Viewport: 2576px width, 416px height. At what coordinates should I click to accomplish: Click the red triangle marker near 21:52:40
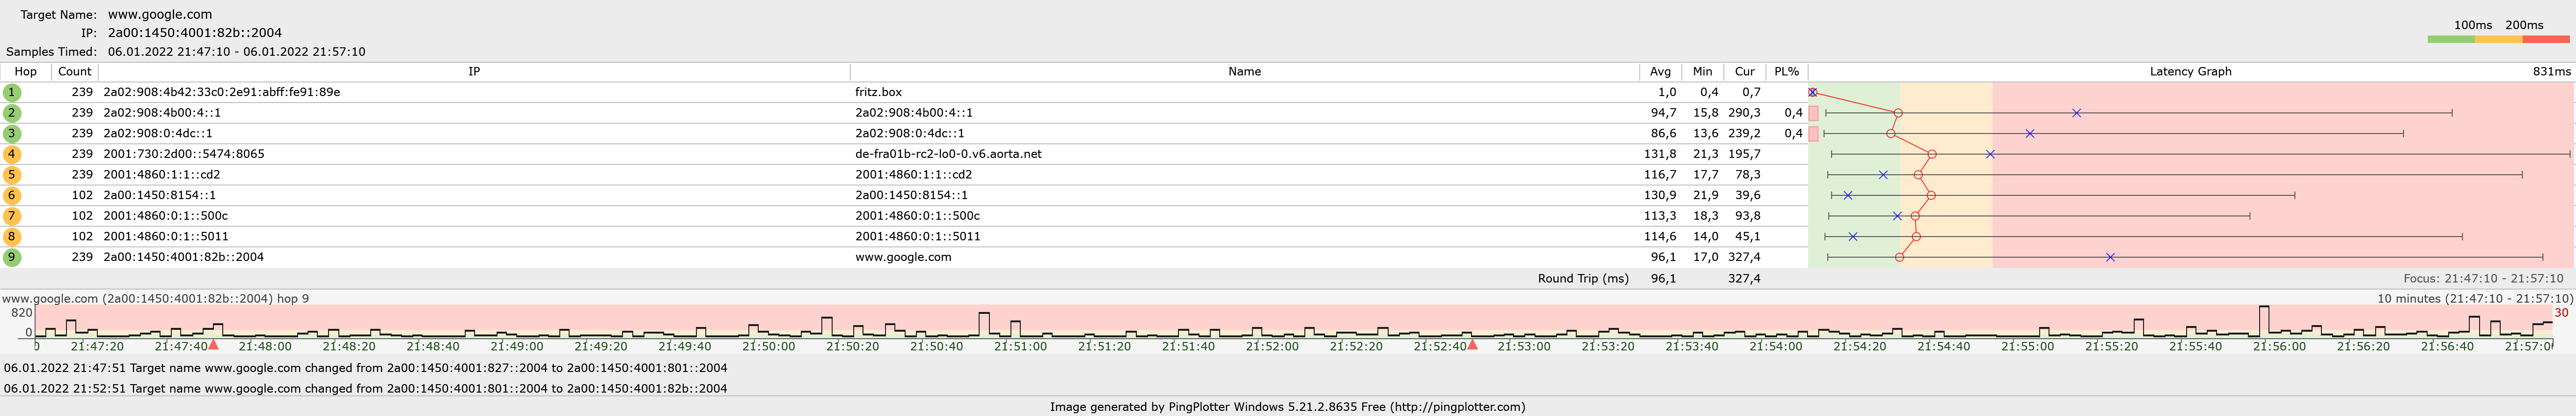click(x=1472, y=344)
